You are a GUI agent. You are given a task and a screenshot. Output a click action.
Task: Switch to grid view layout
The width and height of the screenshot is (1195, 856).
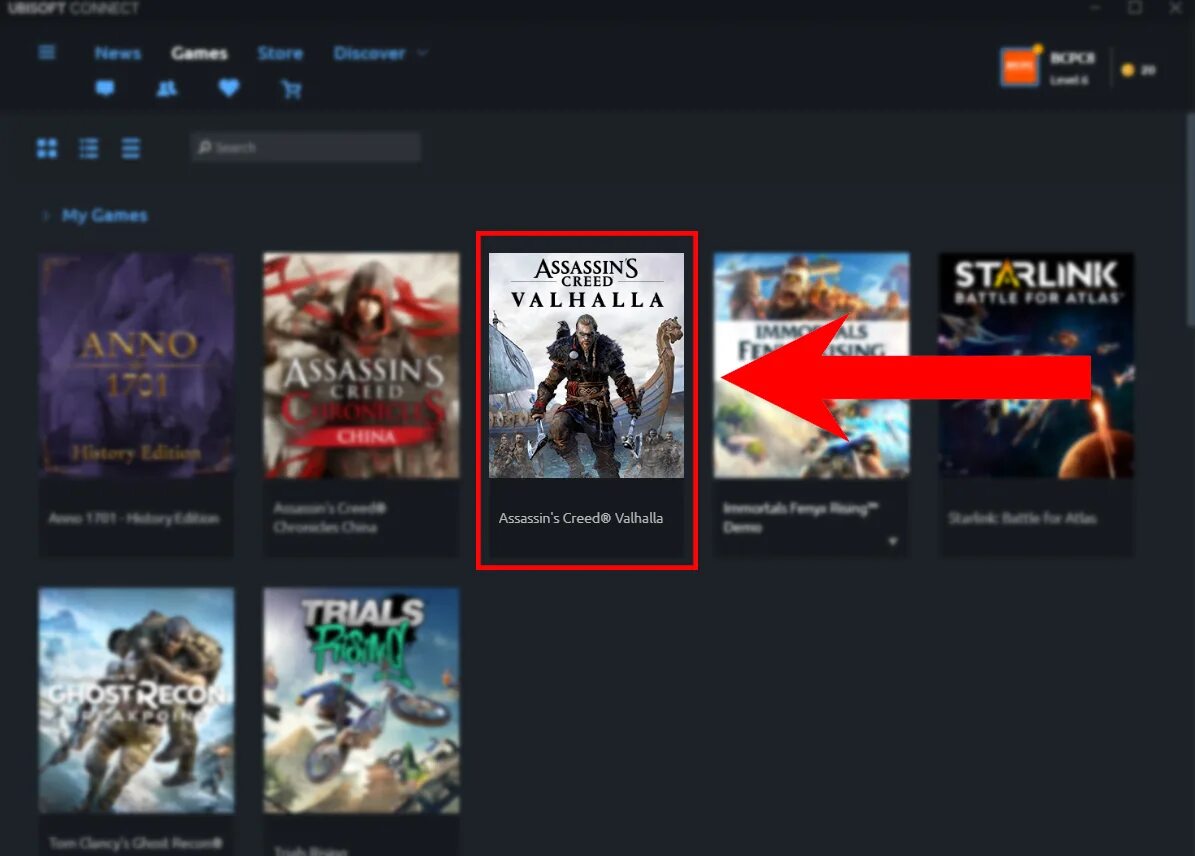tap(46, 148)
